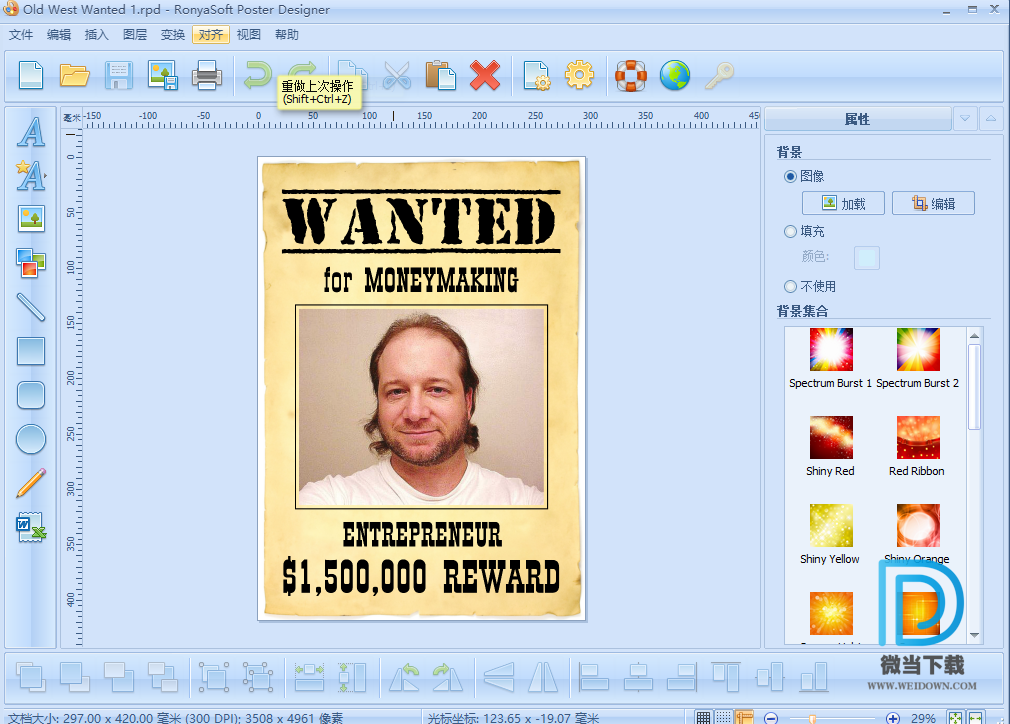Viewport: 1010px width, 724px height.
Task: Collapse the 属性 panel with the up arrow
Action: tap(991, 119)
